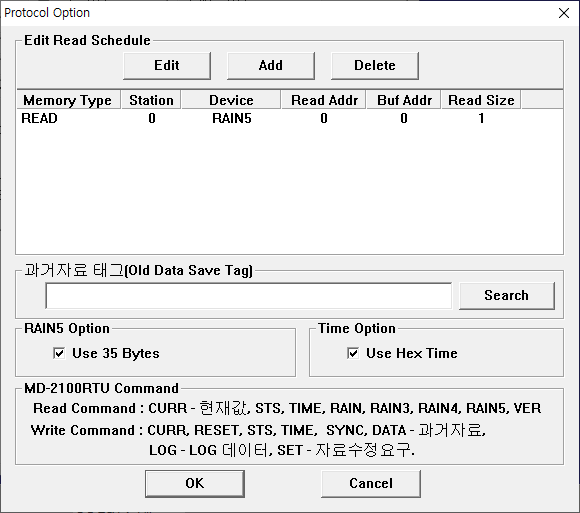Click the Station column header
580x513 pixels.
coord(151,100)
